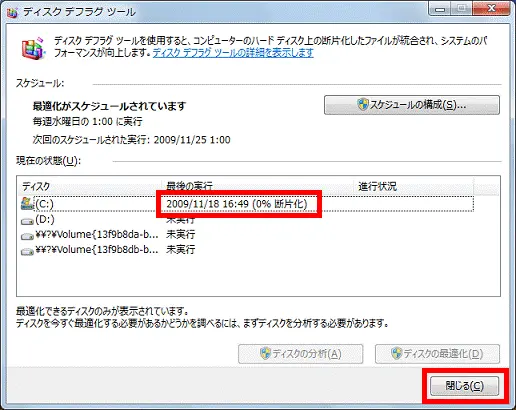Screen dimensions: 516x410
Task: Click the large defragmenter icon beside the description
Action: 33,48
